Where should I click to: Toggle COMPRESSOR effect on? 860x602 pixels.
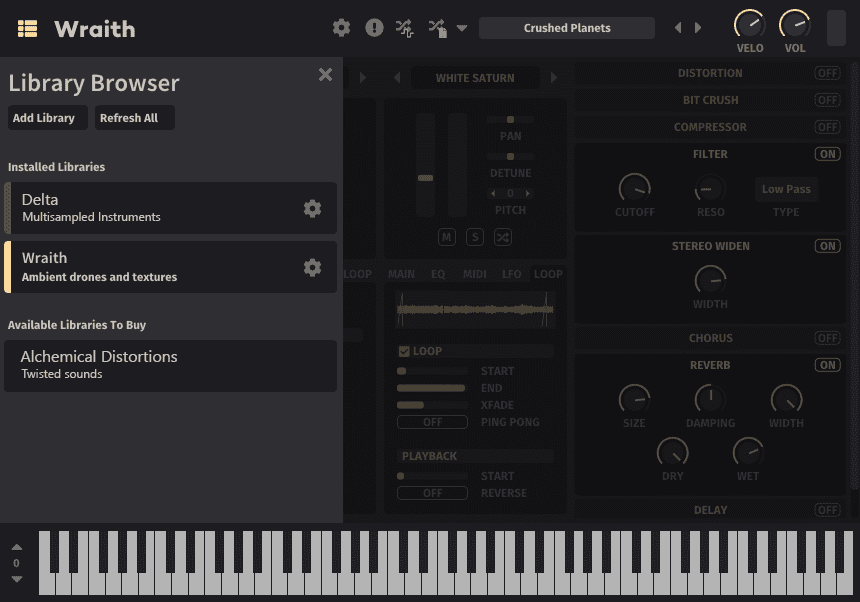pyautogui.click(x=827, y=127)
